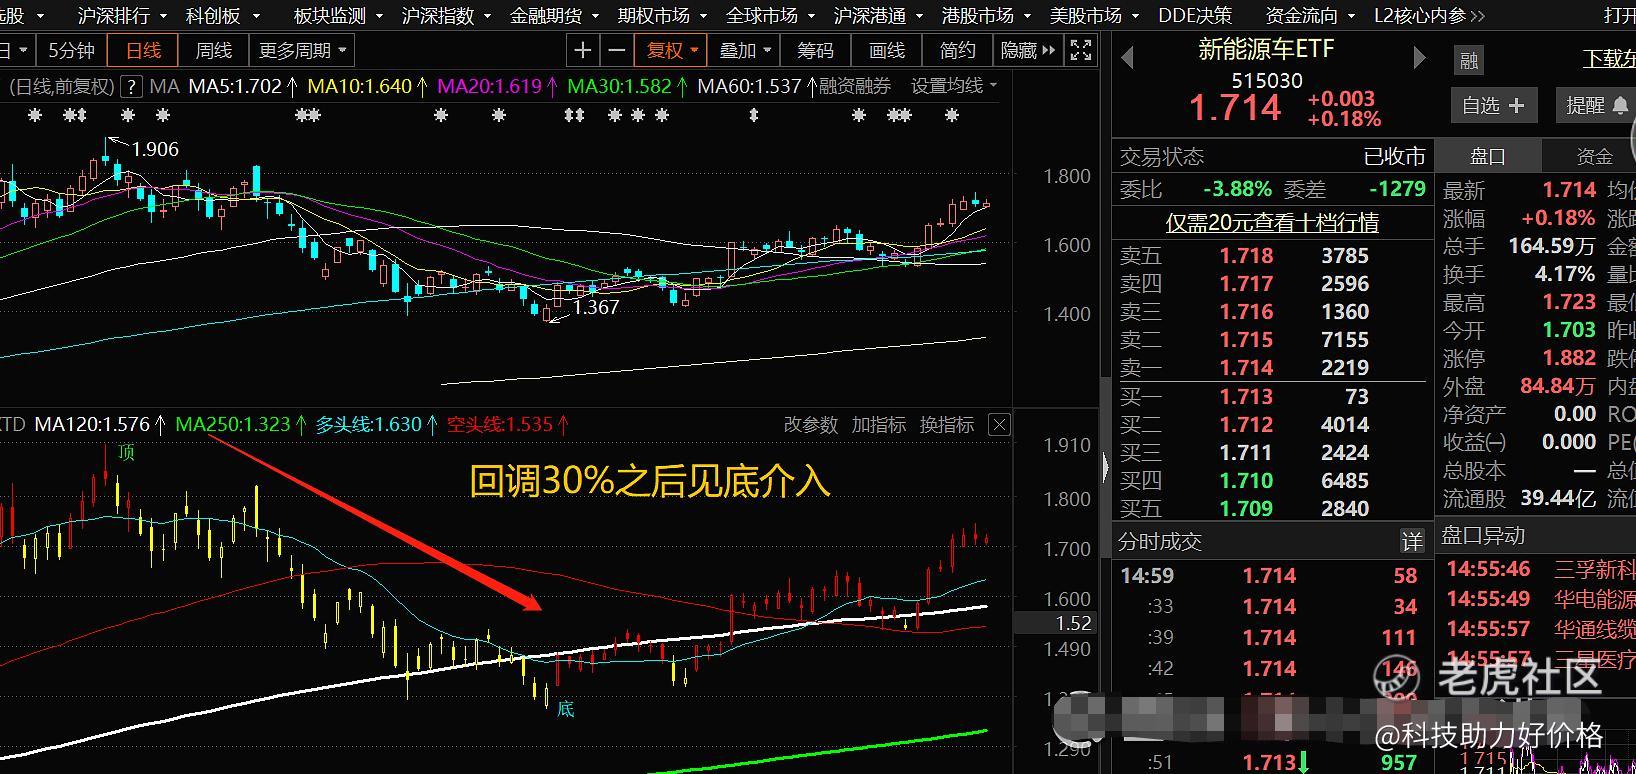This screenshot has width=1636, height=774.
Task: Click 加指标 add indicator
Action: (x=878, y=425)
